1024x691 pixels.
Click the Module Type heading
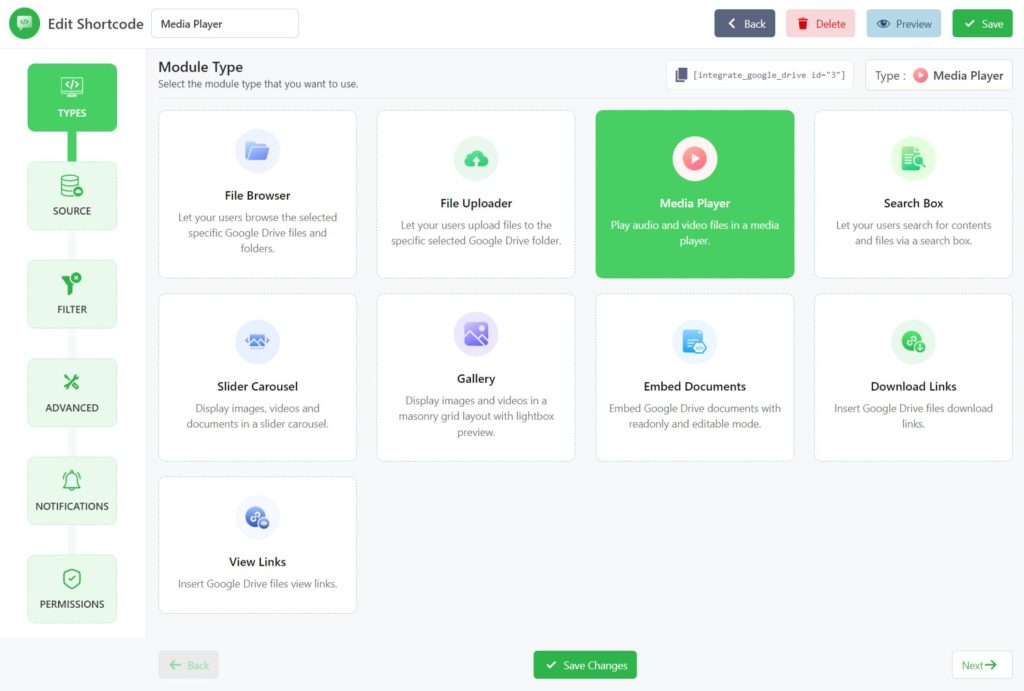click(200, 67)
